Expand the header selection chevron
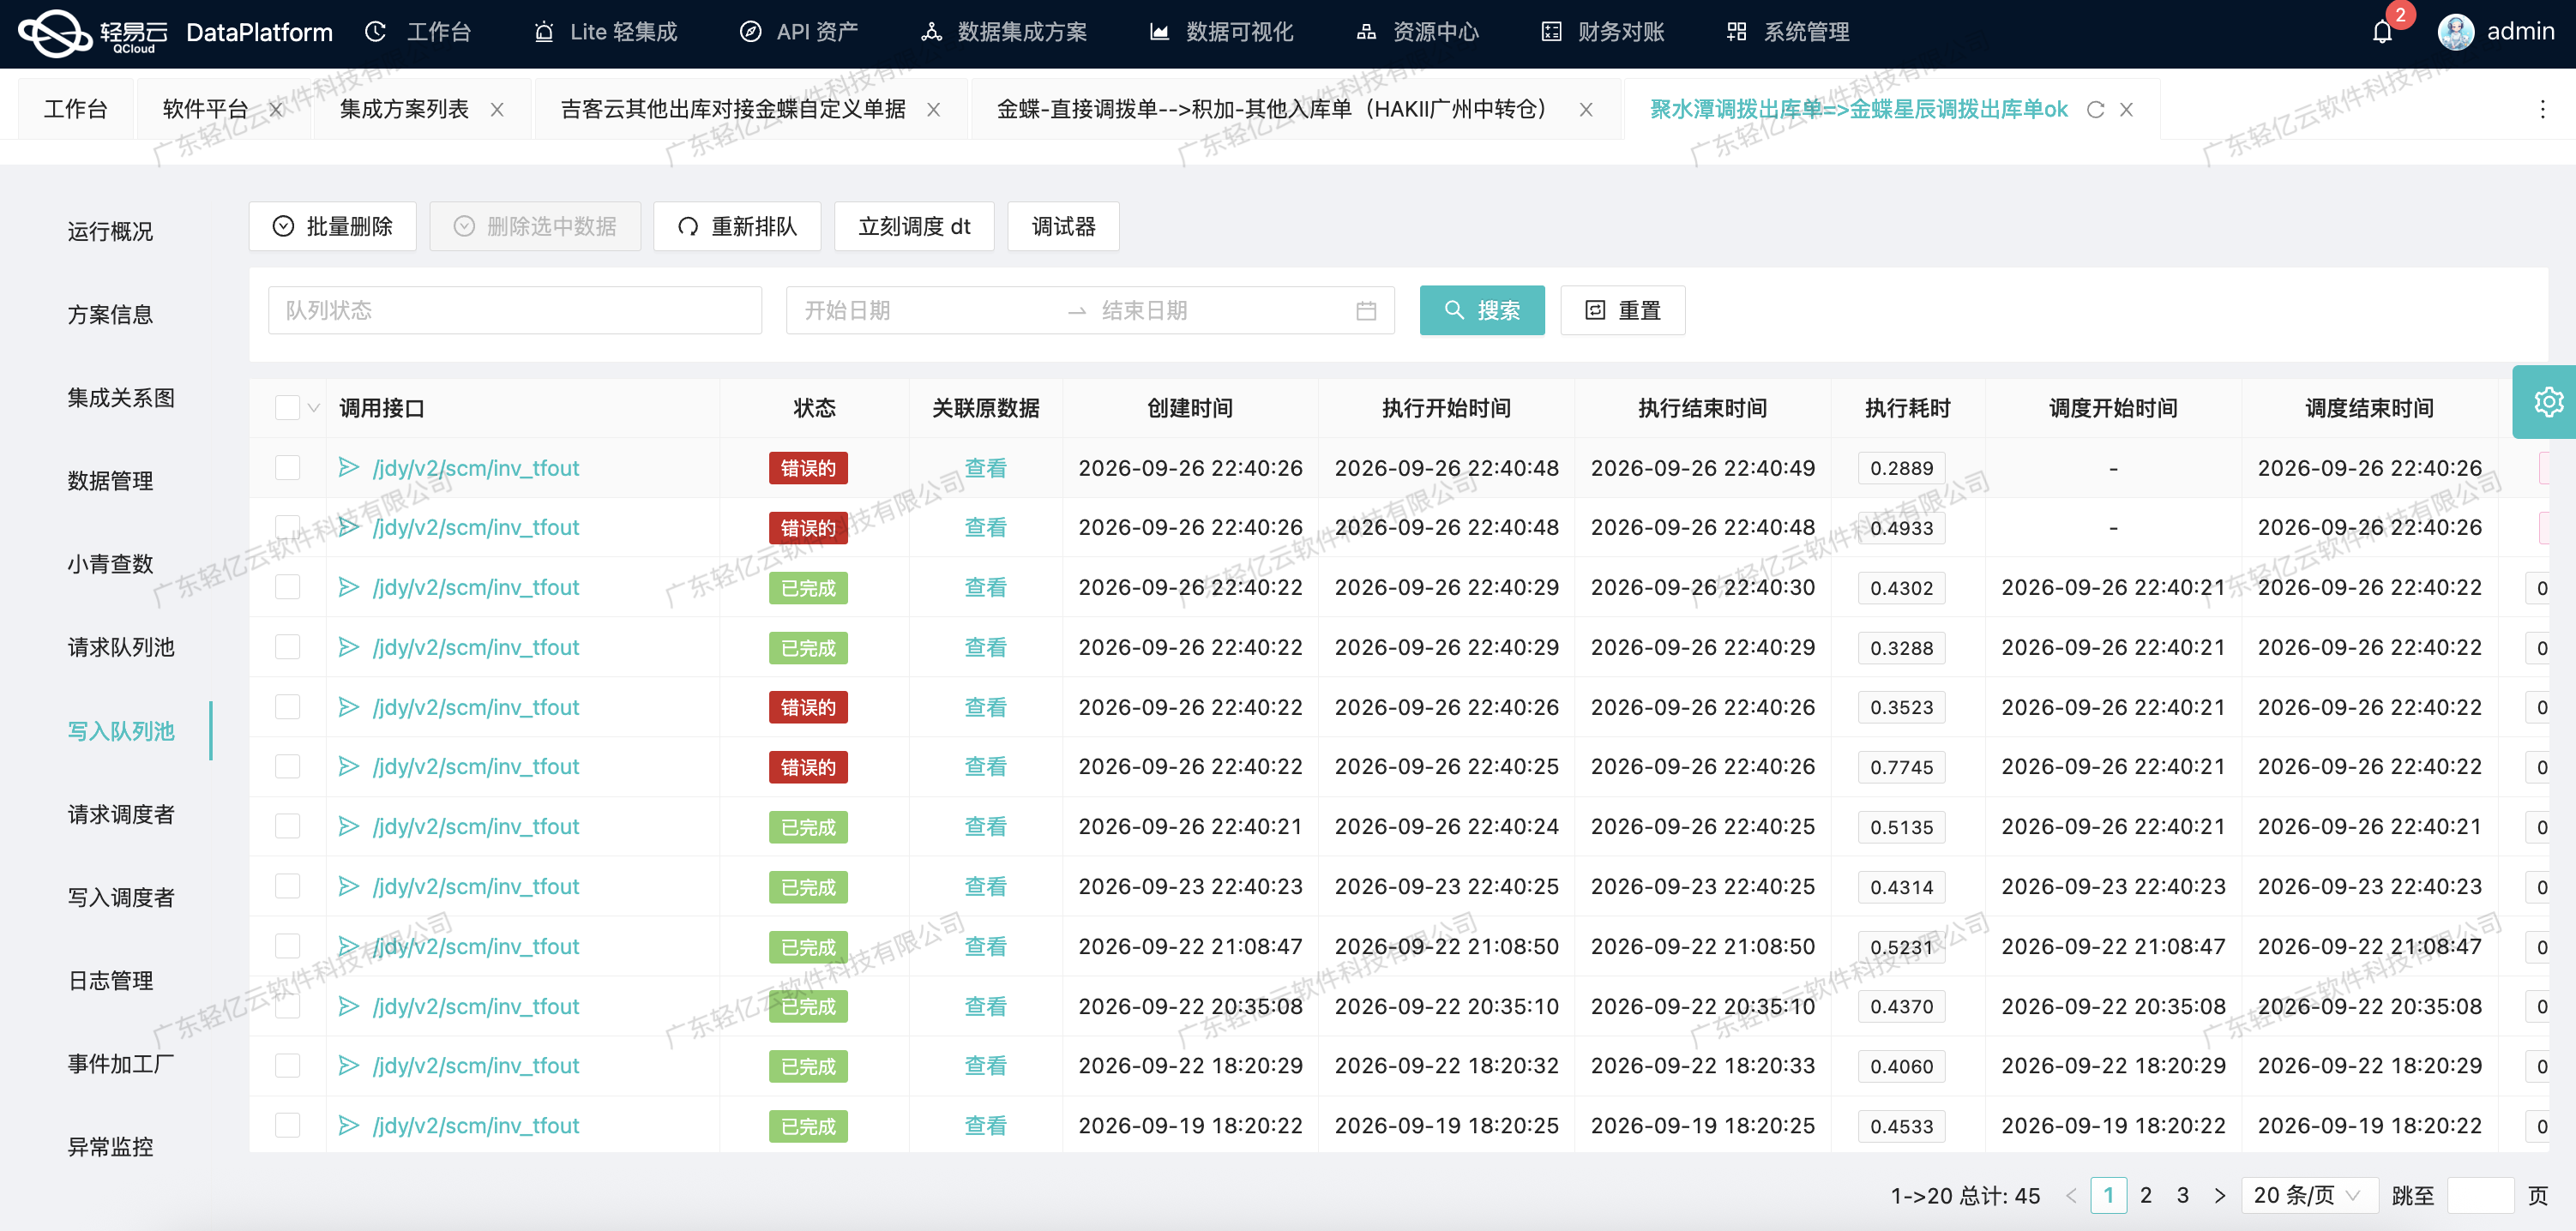Screen dimensions: 2576x1231 tap(314, 408)
